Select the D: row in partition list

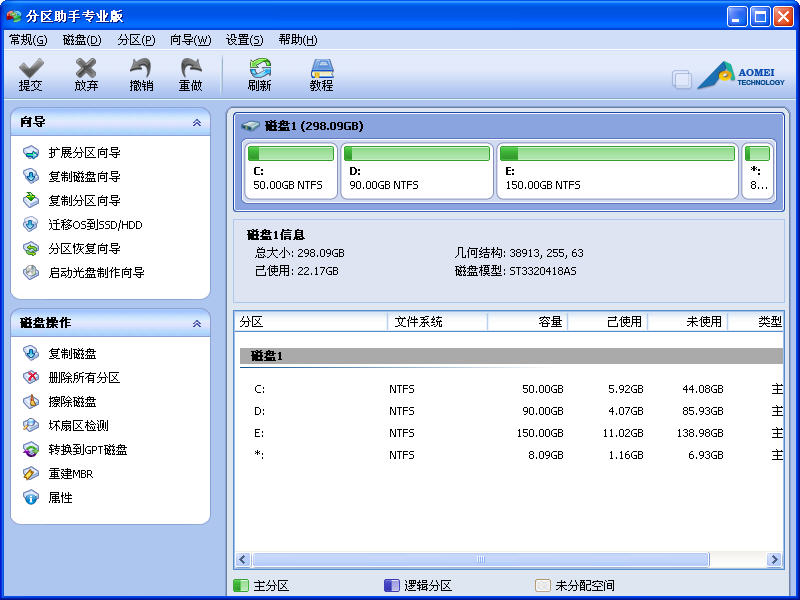(510, 411)
